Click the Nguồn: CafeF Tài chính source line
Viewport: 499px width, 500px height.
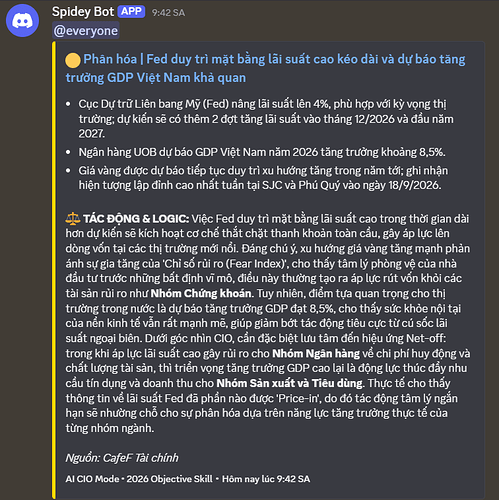tap(122, 458)
